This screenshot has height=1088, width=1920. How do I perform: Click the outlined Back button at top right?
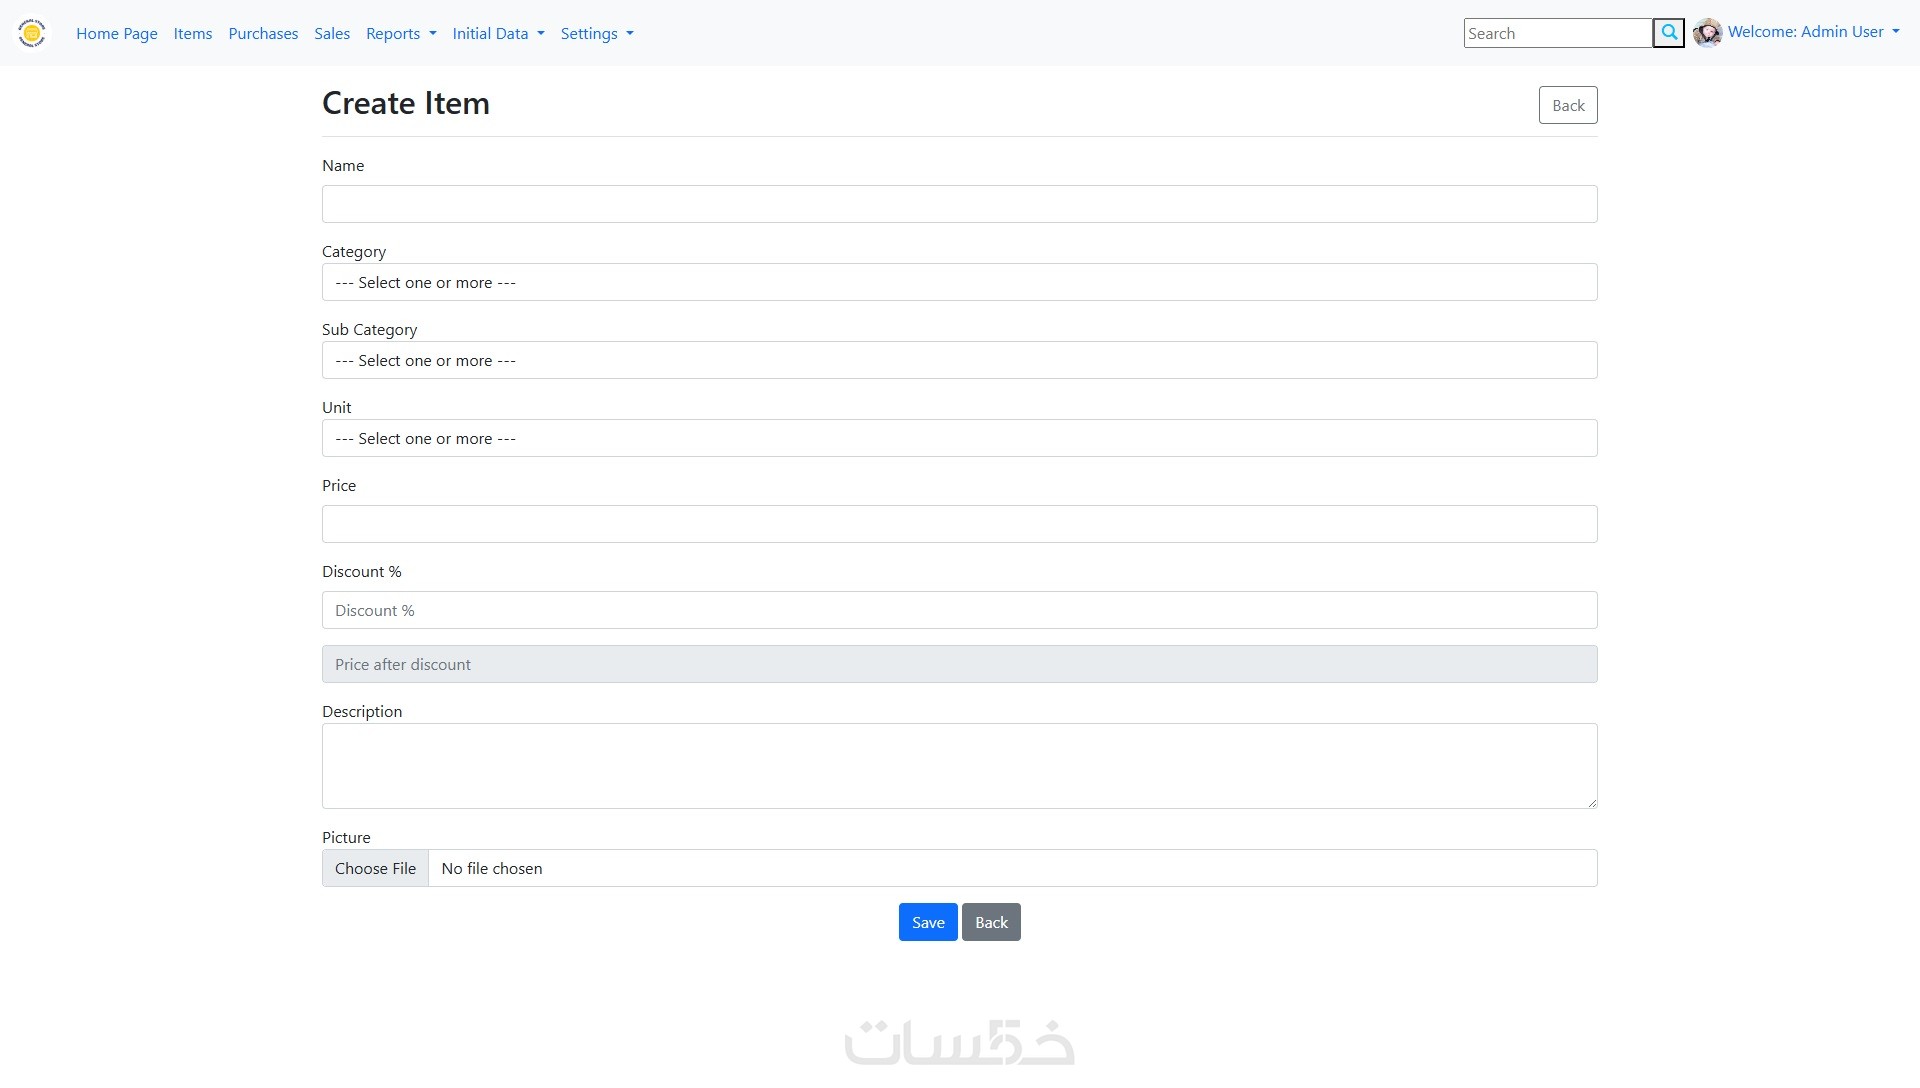tap(1567, 105)
